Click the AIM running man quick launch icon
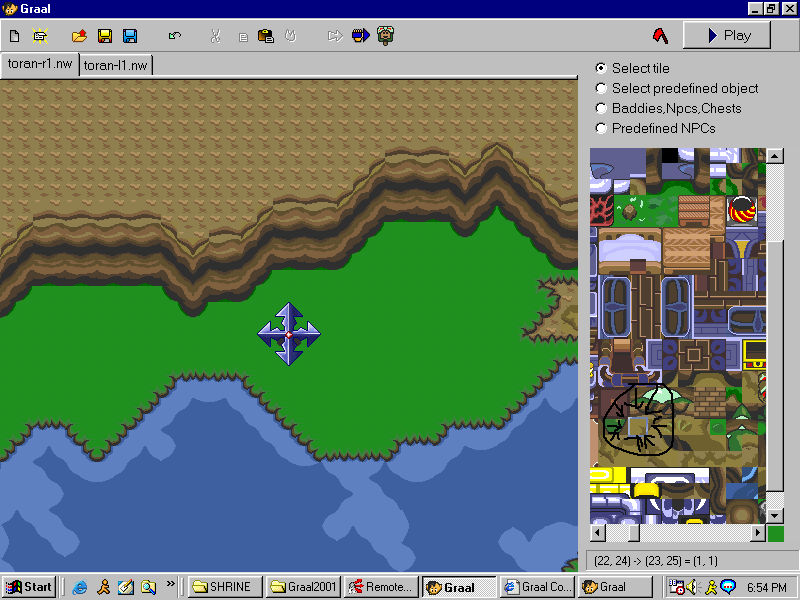The height and width of the screenshot is (600, 800). pos(104,587)
